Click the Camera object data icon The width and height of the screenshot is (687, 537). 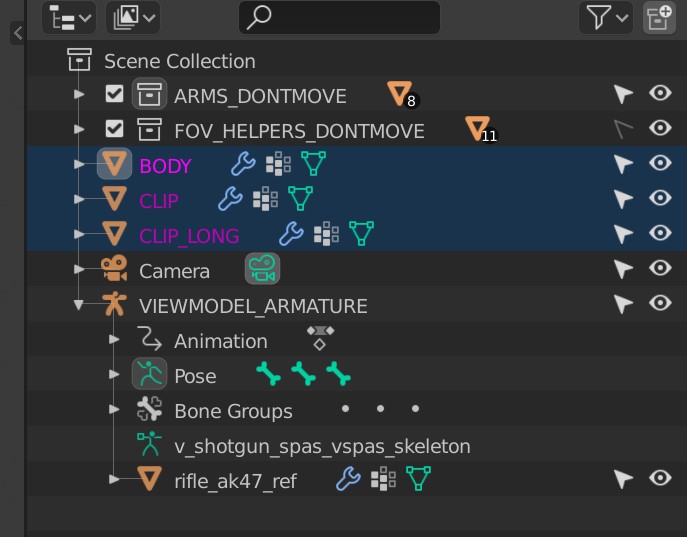point(262,270)
